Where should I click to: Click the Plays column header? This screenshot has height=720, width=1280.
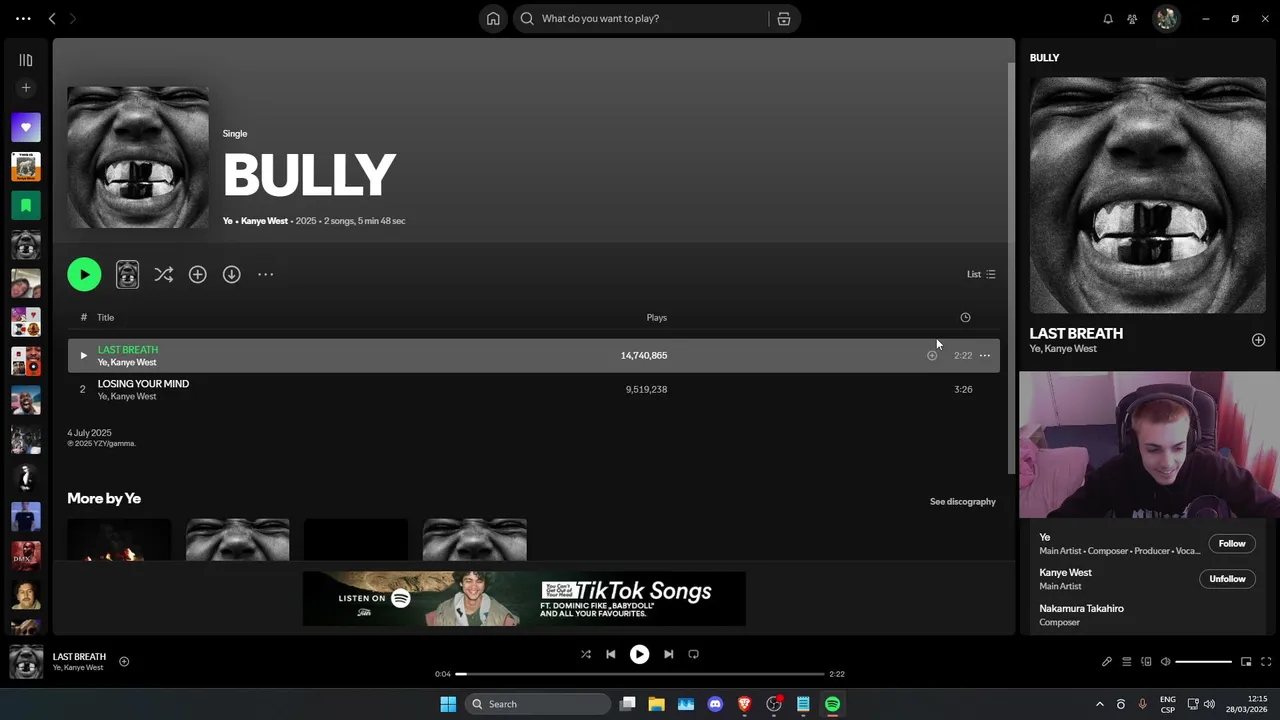point(657,317)
